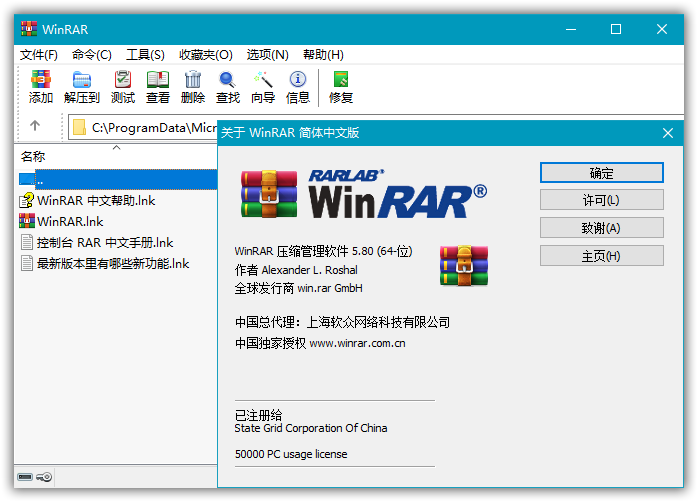Click the www.winrar.com.cn text

pos(357,344)
